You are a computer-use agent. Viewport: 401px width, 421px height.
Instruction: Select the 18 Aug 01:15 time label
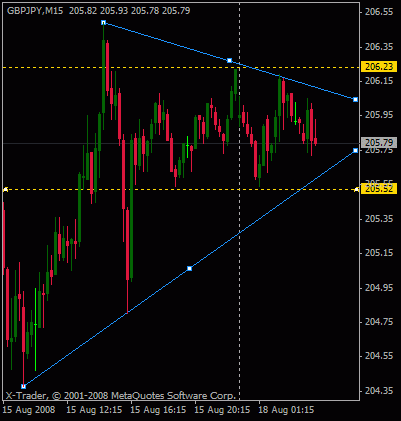point(286,410)
